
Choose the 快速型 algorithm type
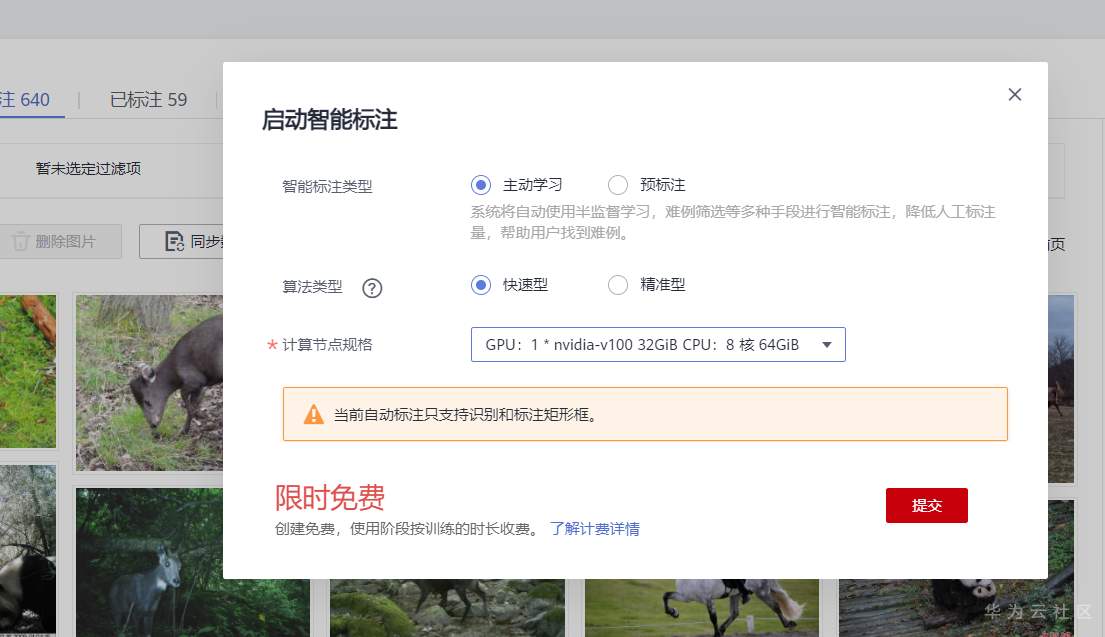[x=481, y=285]
